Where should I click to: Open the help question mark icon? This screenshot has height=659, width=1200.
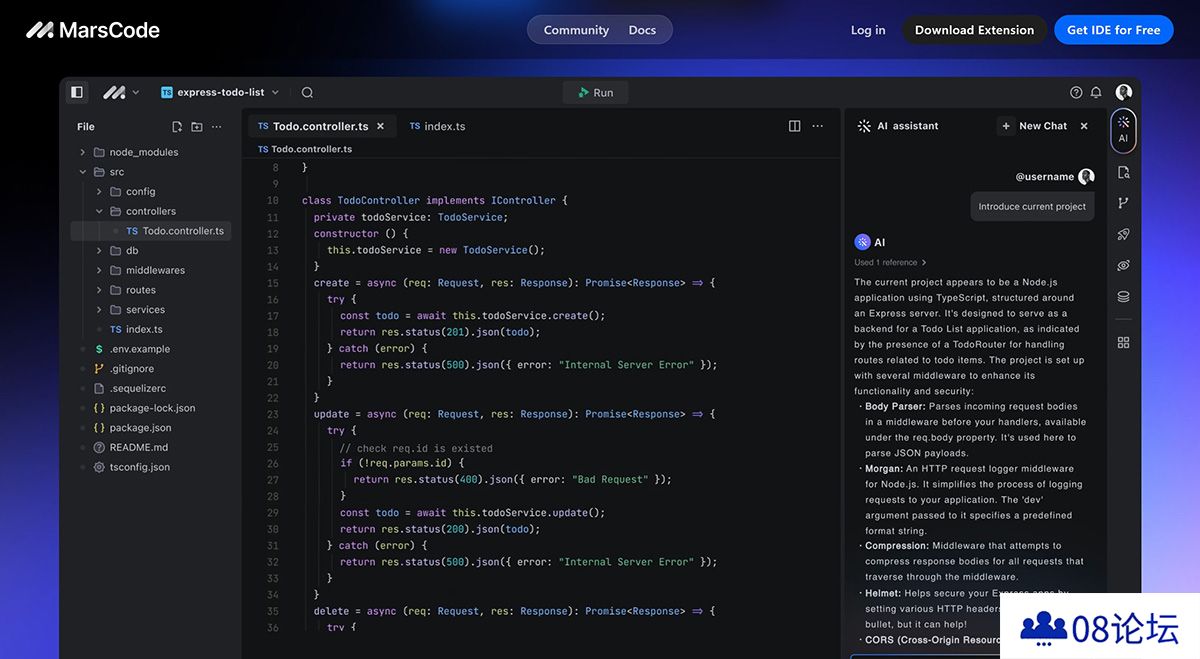click(1076, 92)
